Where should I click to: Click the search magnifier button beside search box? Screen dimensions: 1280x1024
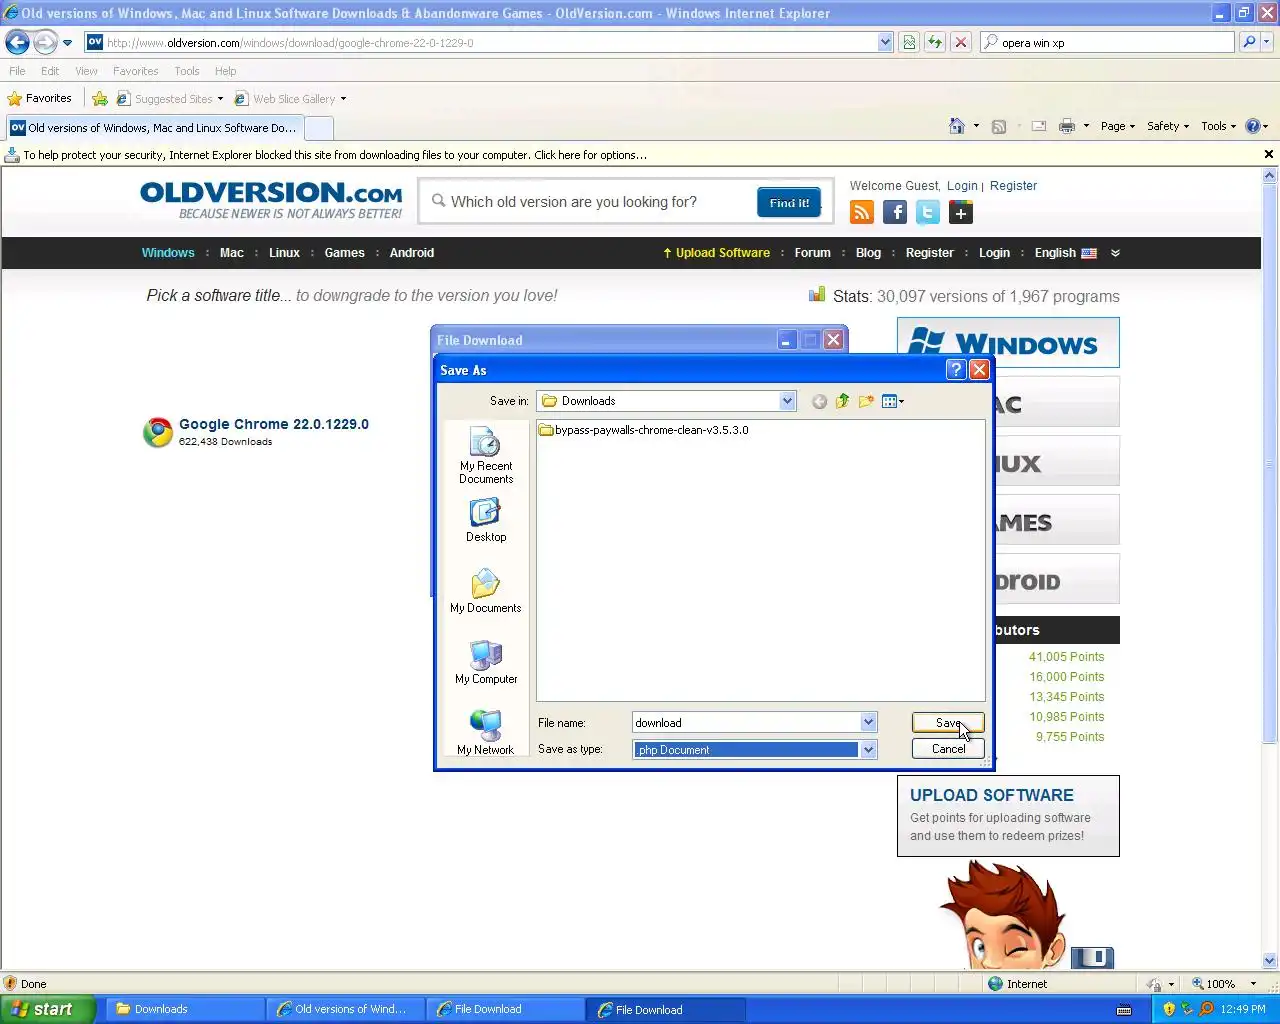point(1248,42)
